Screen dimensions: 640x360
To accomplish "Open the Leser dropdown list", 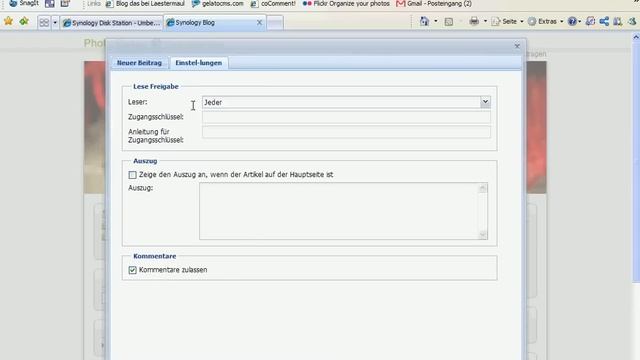I will tap(485, 102).
